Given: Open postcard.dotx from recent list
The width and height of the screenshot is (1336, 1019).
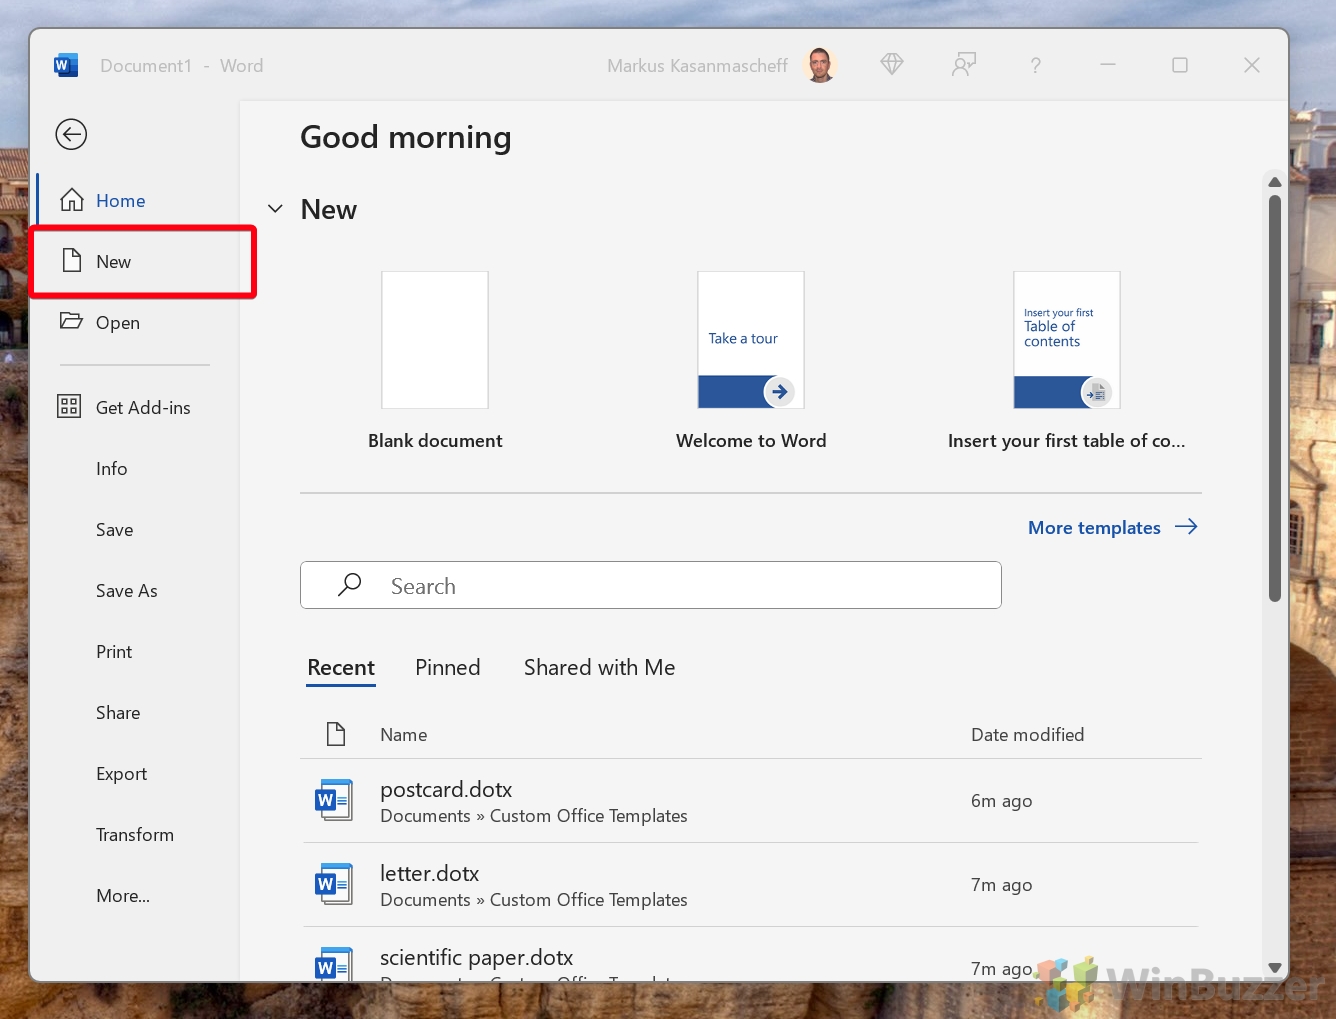Looking at the screenshot, I should [x=446, y=790].
